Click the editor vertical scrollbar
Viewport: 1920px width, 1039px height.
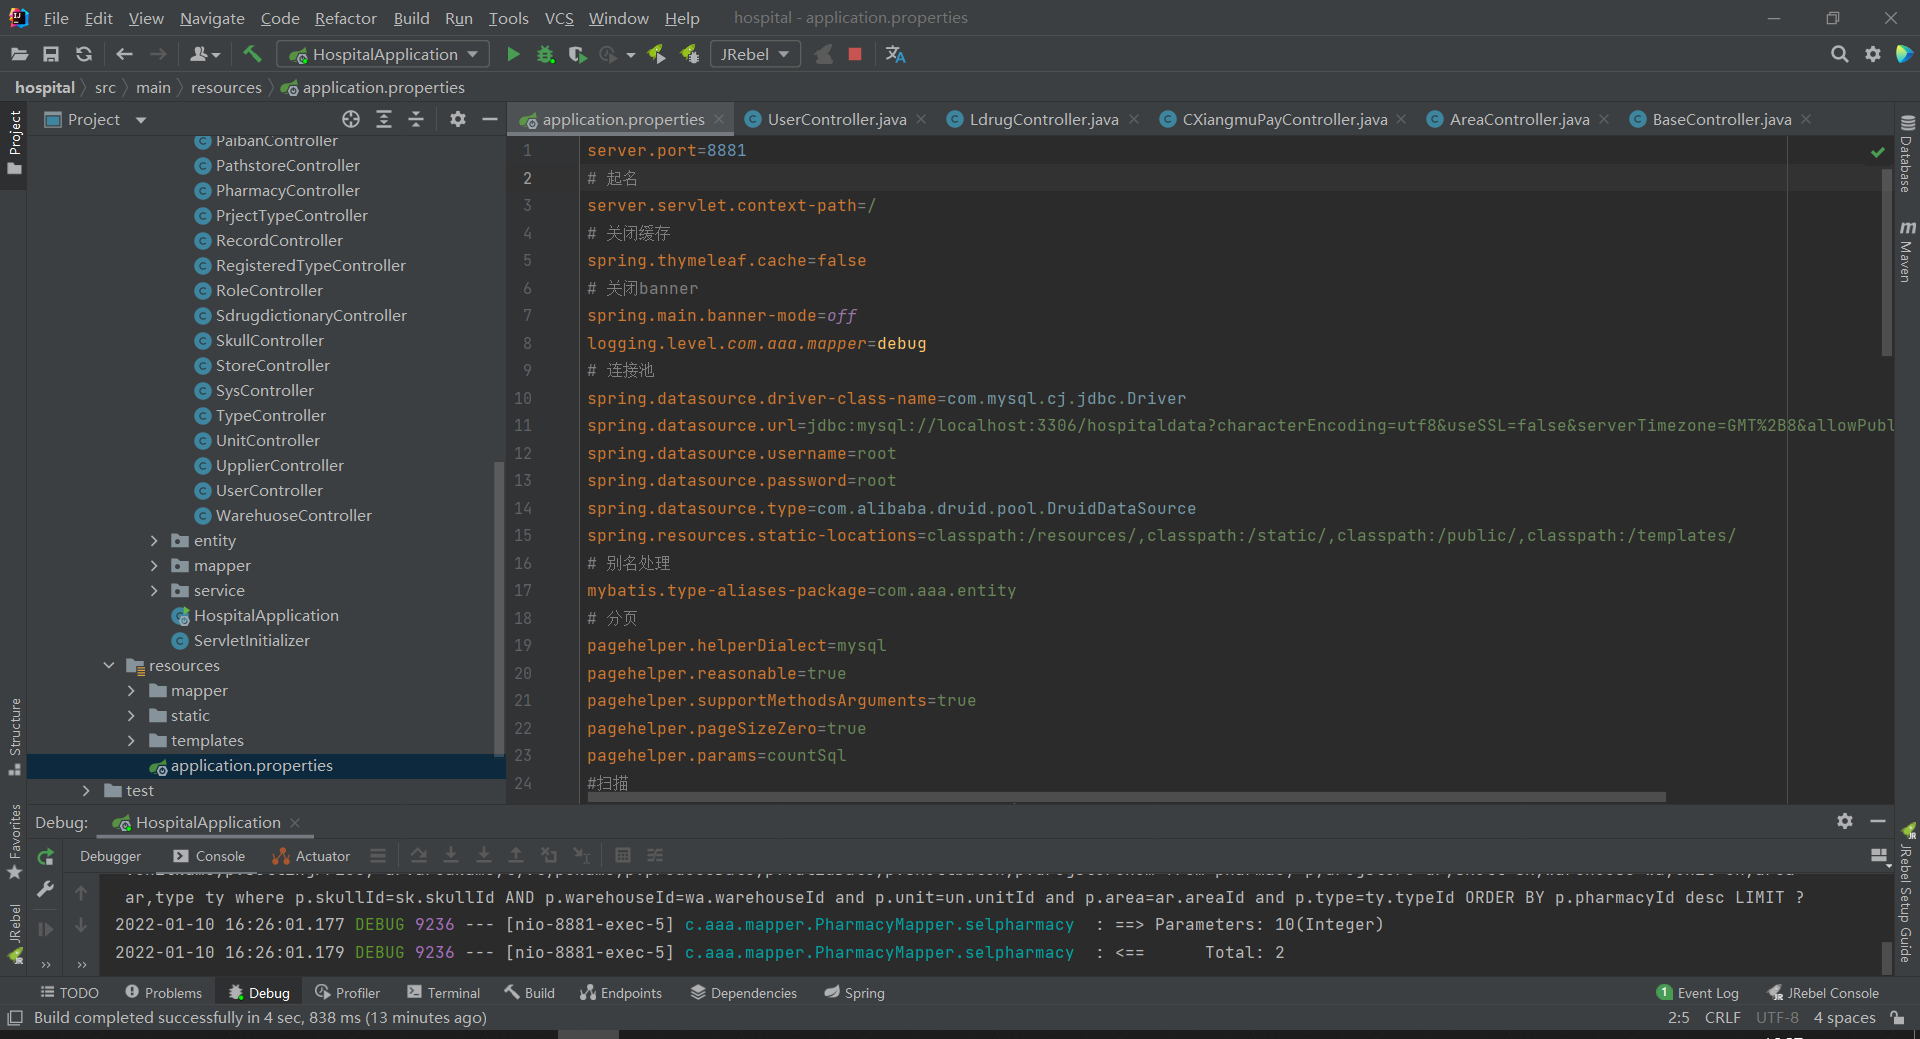point(1886,263)
